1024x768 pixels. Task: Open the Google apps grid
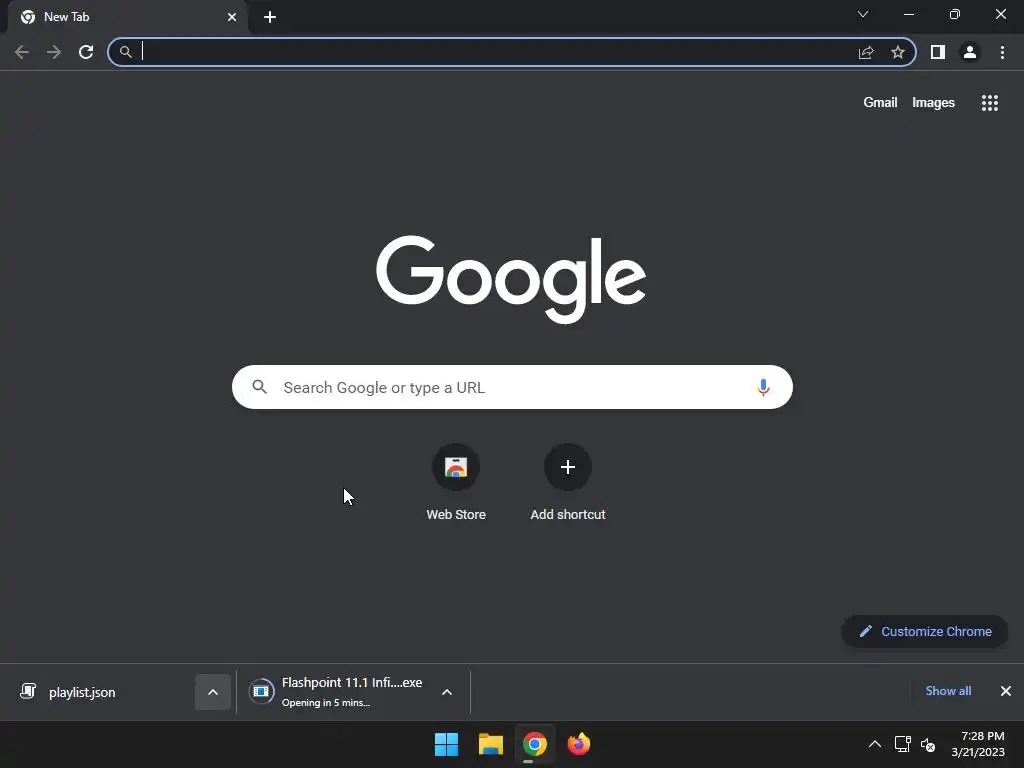coord(990,103)
